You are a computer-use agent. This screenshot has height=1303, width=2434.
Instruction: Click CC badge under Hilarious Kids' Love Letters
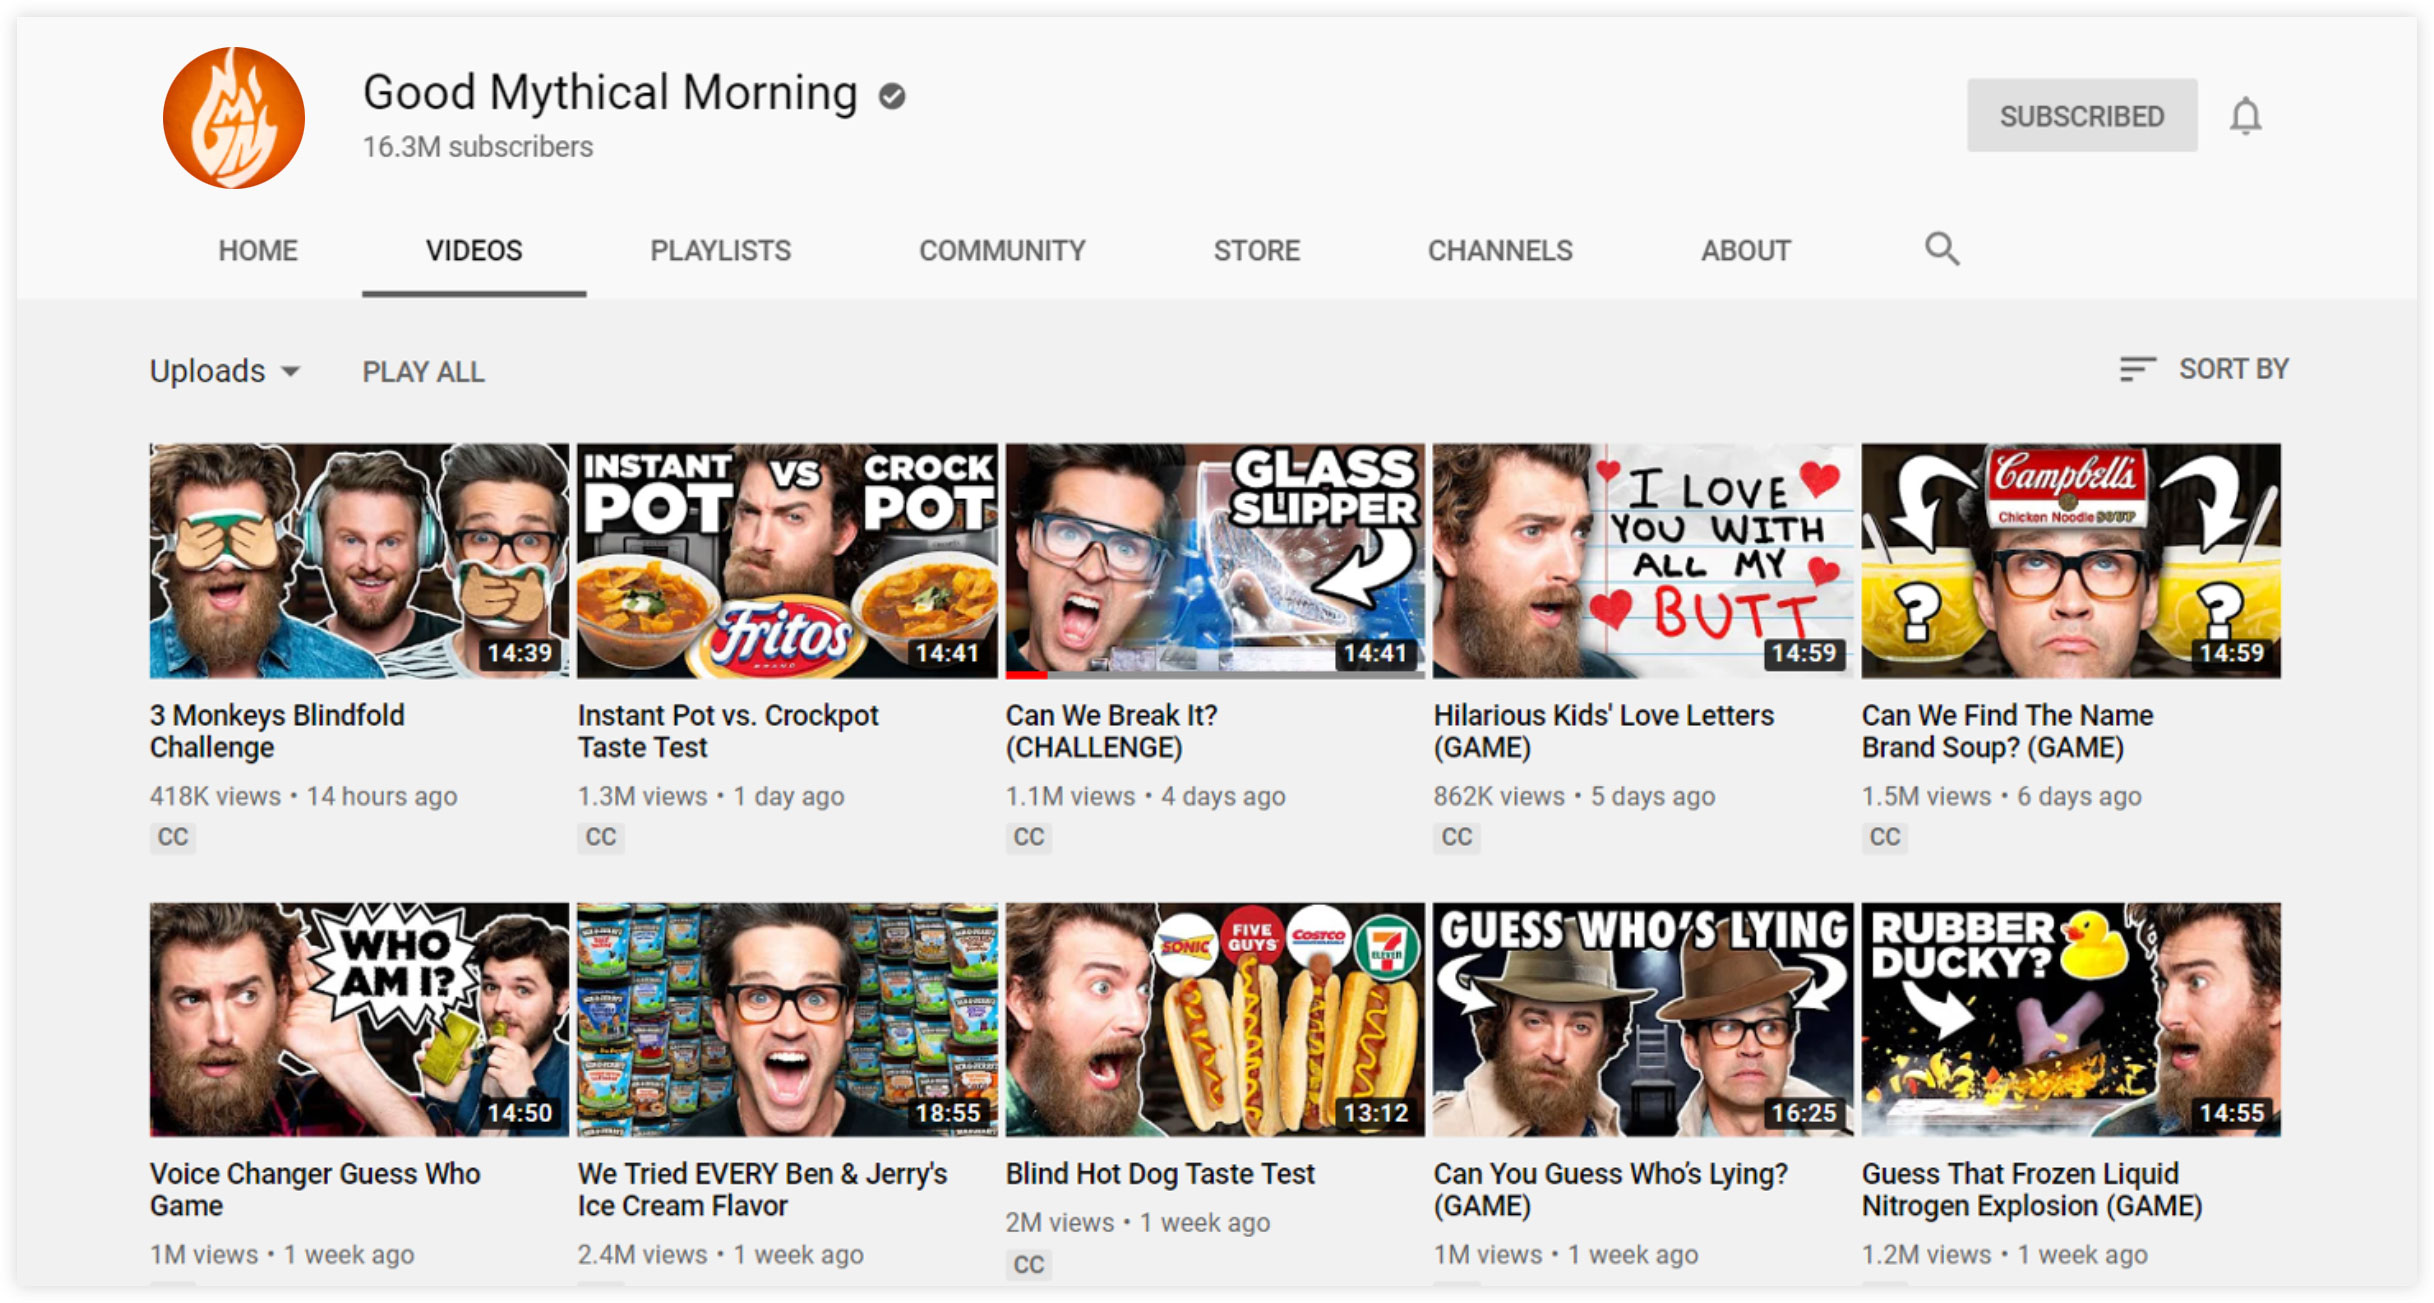coord(1457,837)
